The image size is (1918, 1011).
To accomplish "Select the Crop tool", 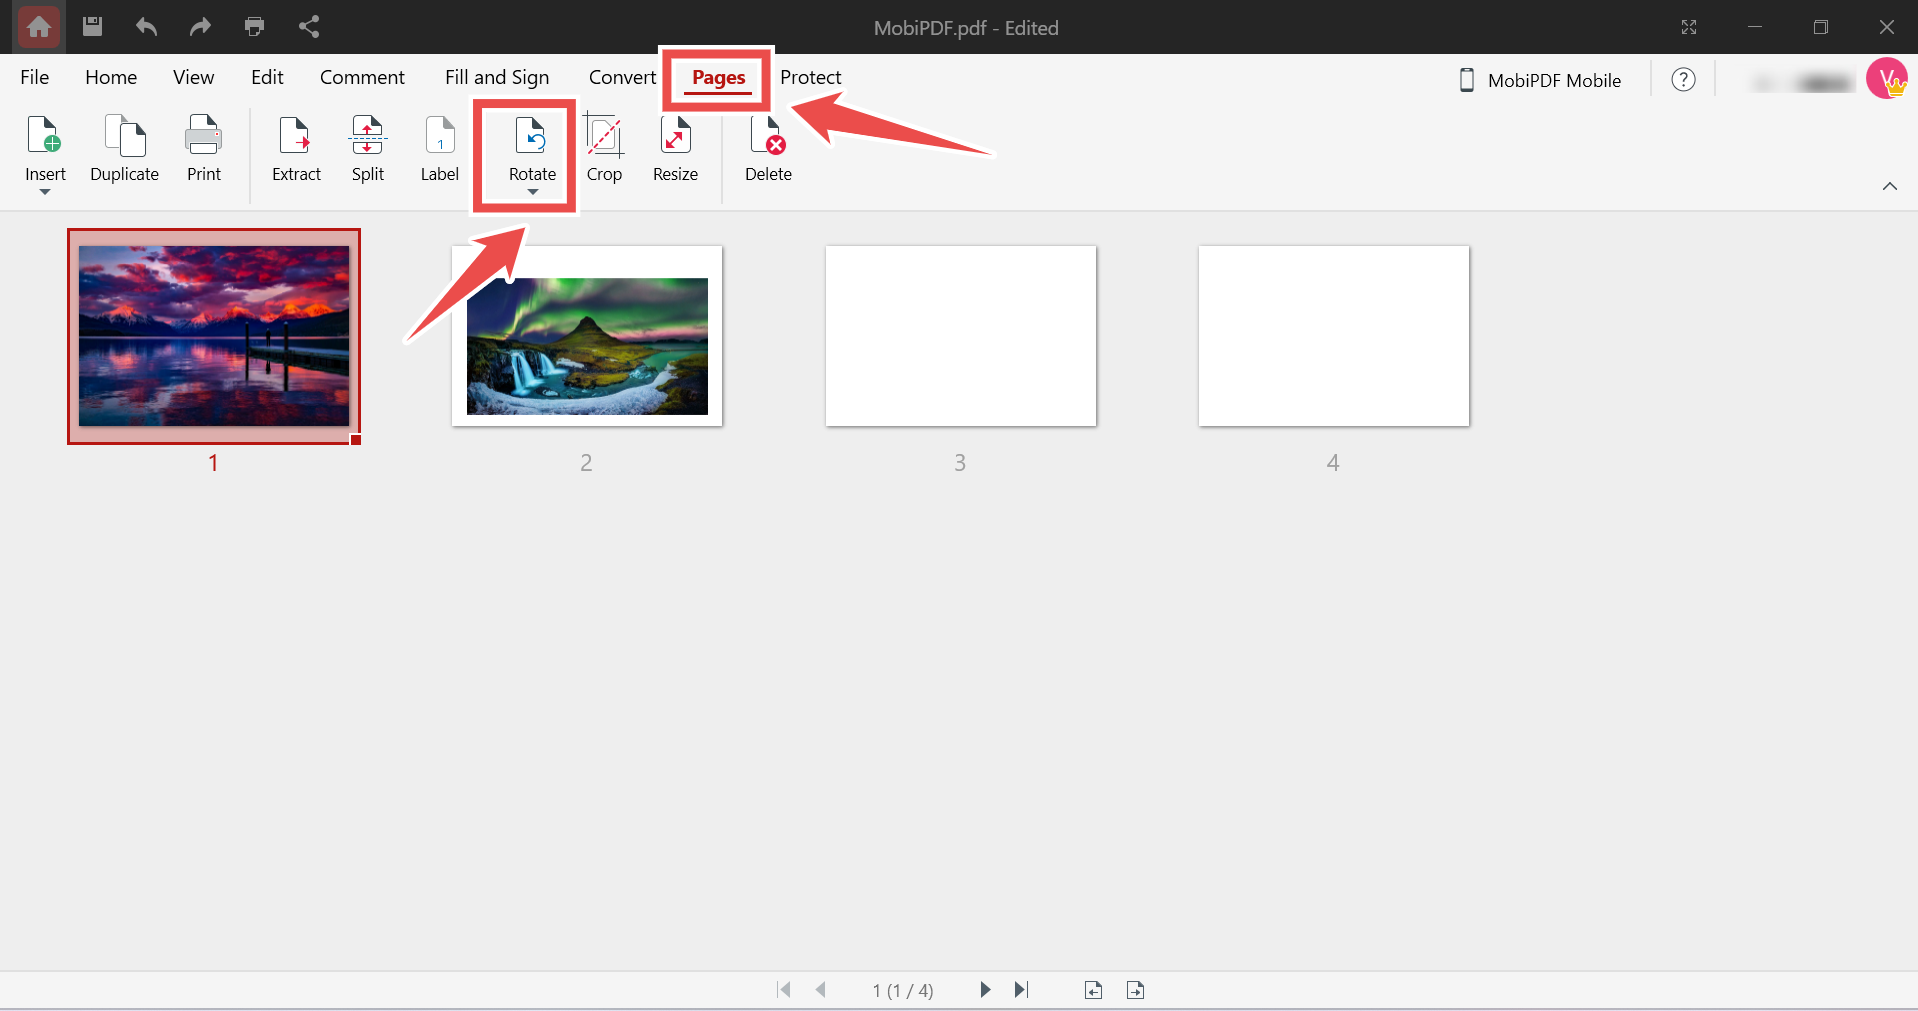I will [x=604, y=149].
